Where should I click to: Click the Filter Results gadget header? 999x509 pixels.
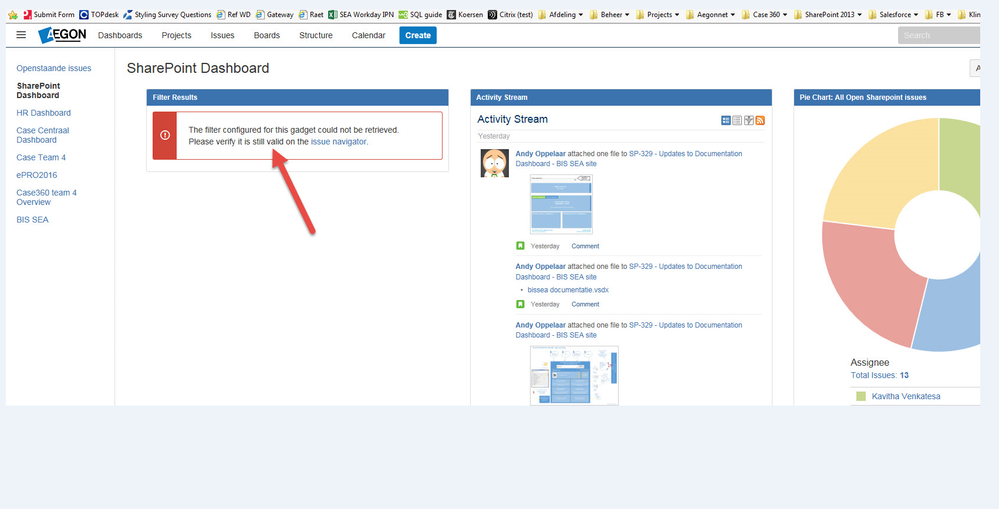click(x=298, y=97)
